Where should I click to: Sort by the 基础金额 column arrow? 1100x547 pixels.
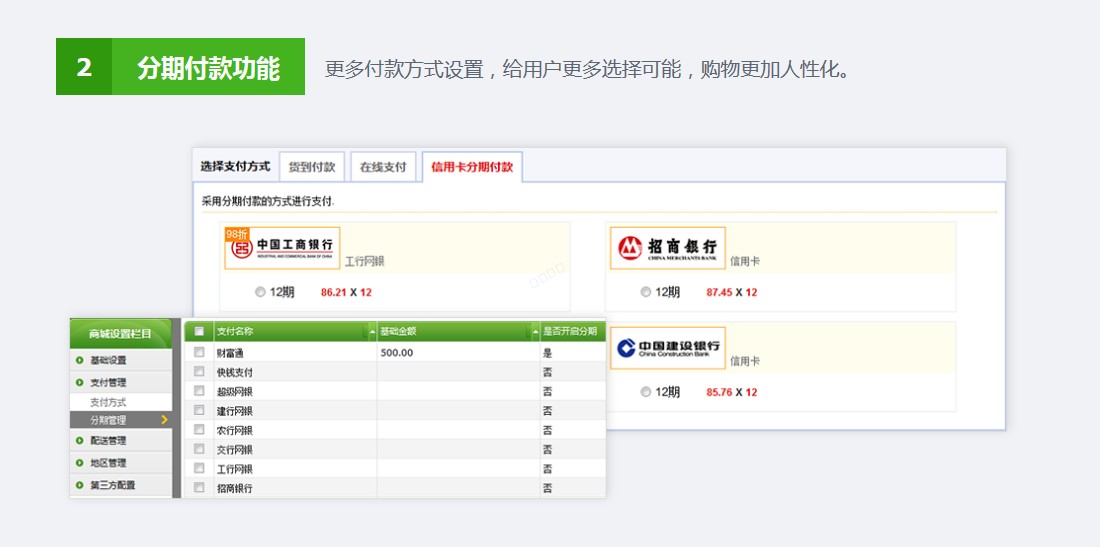pos(534,332)
